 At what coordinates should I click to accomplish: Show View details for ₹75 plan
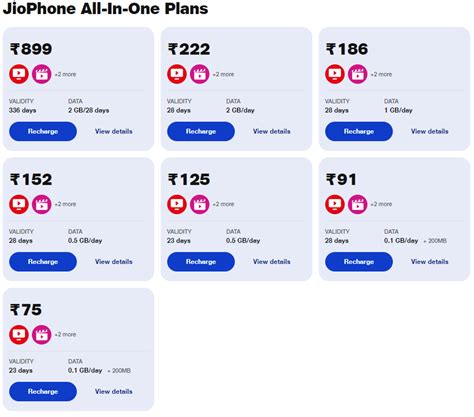click(114, 392)
